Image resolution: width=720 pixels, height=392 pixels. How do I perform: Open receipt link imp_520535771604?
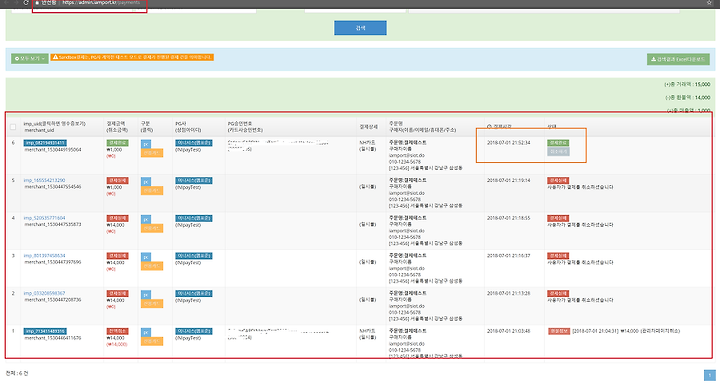[x=44, y=218]
